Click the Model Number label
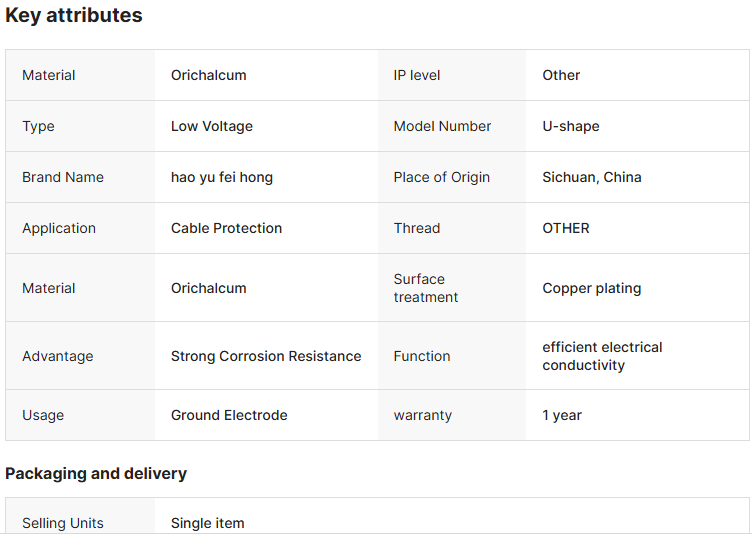 tap(442, 126)
